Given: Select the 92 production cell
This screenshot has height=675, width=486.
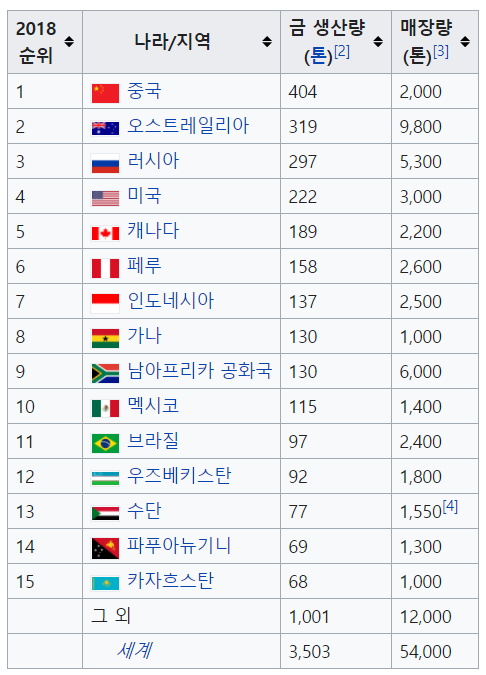Looking at the screenshot, I should [x=336, y=477].
